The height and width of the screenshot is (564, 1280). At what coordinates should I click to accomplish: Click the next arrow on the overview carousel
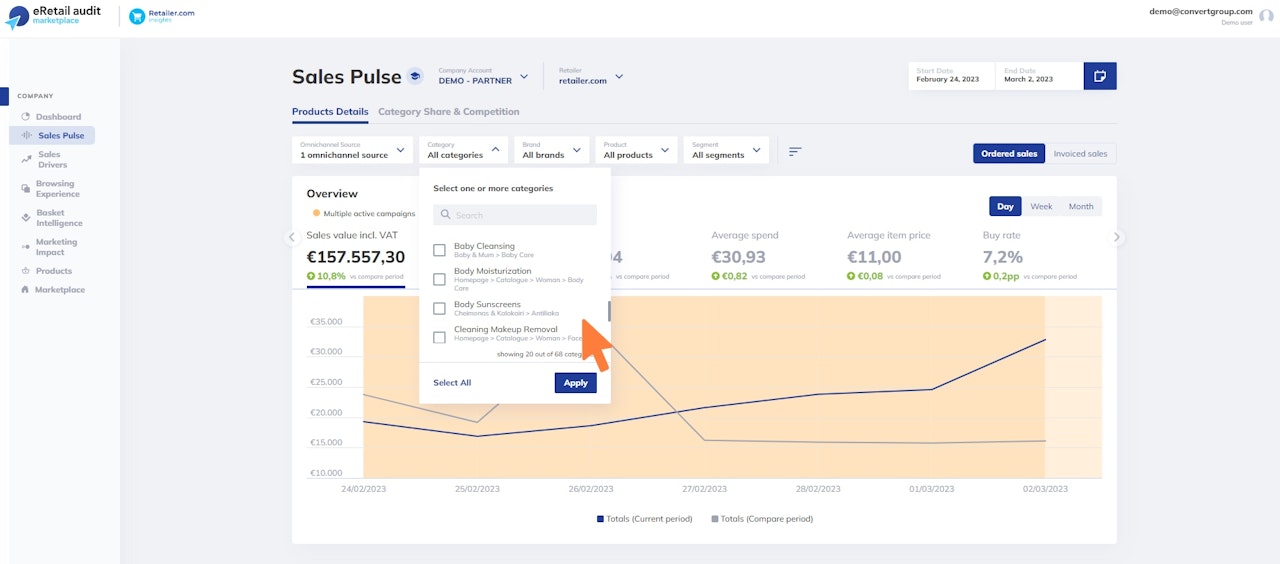1118,237
